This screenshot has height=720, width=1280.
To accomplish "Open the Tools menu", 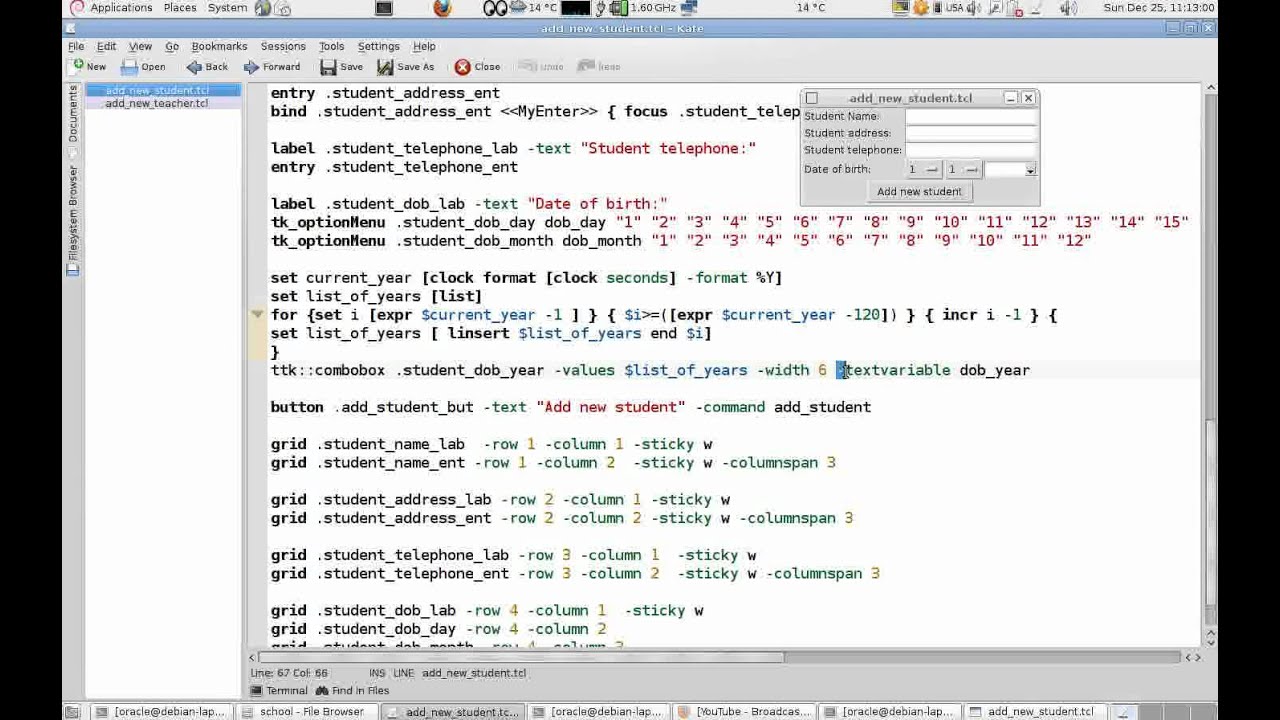I will click(331, 46).
